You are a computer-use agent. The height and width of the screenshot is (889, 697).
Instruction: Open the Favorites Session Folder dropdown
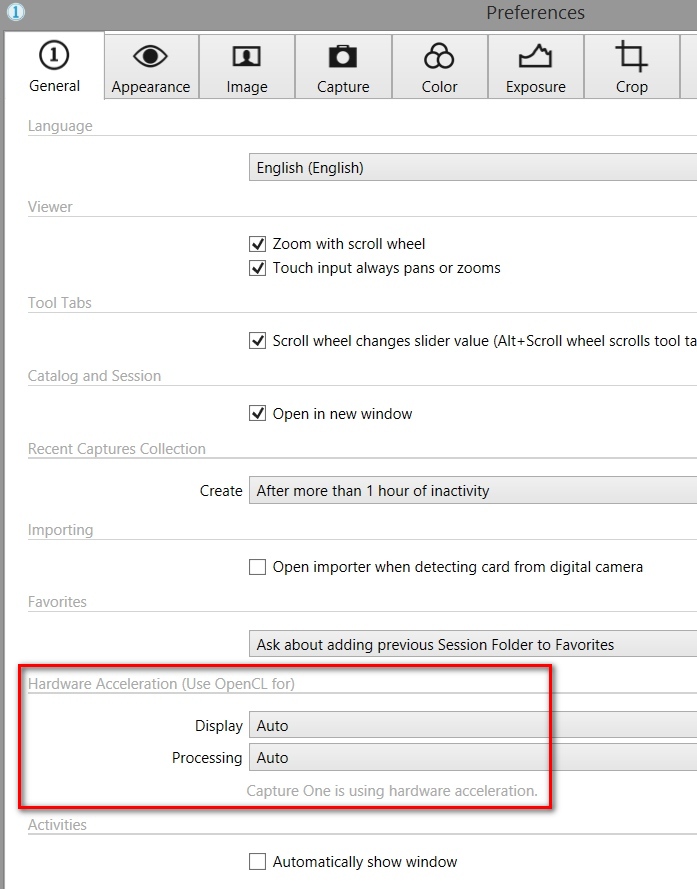473,644
